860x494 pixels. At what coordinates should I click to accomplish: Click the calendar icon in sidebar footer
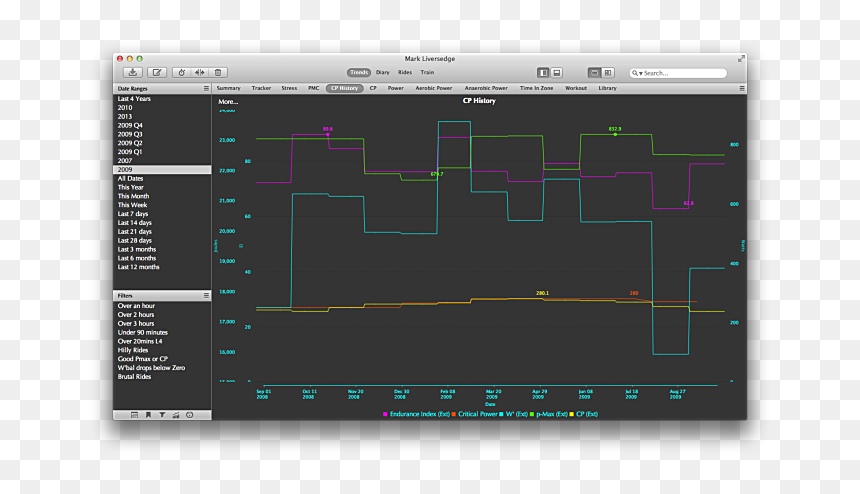tap(134, 415)
